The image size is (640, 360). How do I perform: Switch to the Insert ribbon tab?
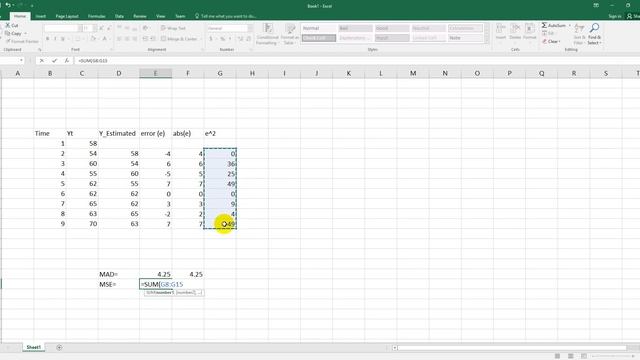tap(40, 16)
